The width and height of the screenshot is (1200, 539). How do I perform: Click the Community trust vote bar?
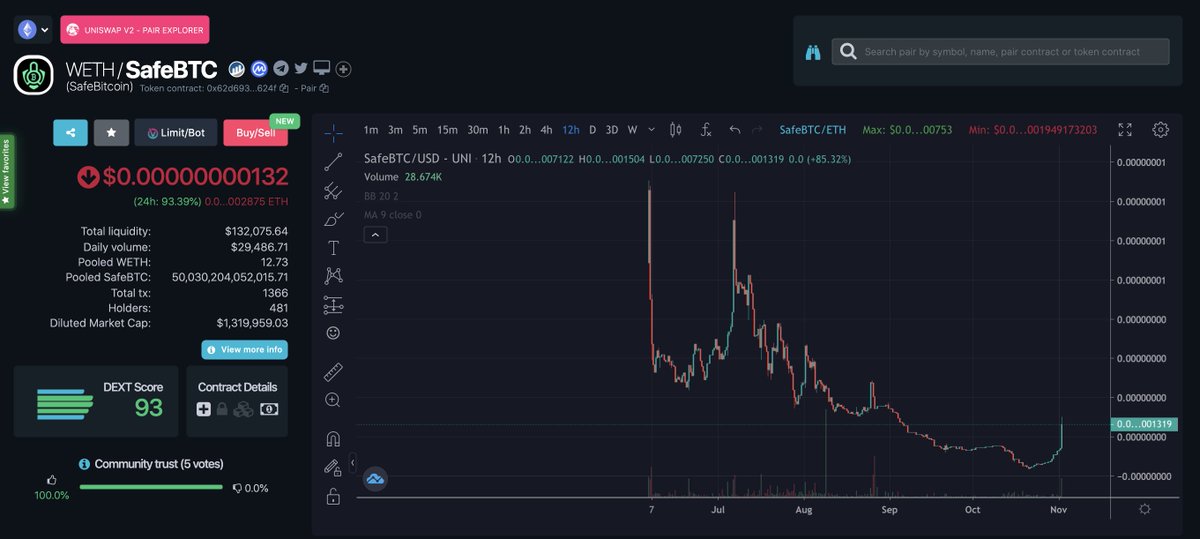[151, 487]
